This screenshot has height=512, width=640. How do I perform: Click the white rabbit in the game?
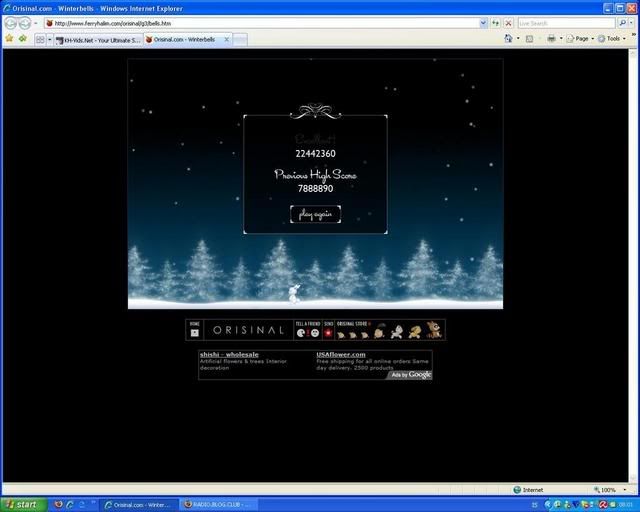click(294, 294)
